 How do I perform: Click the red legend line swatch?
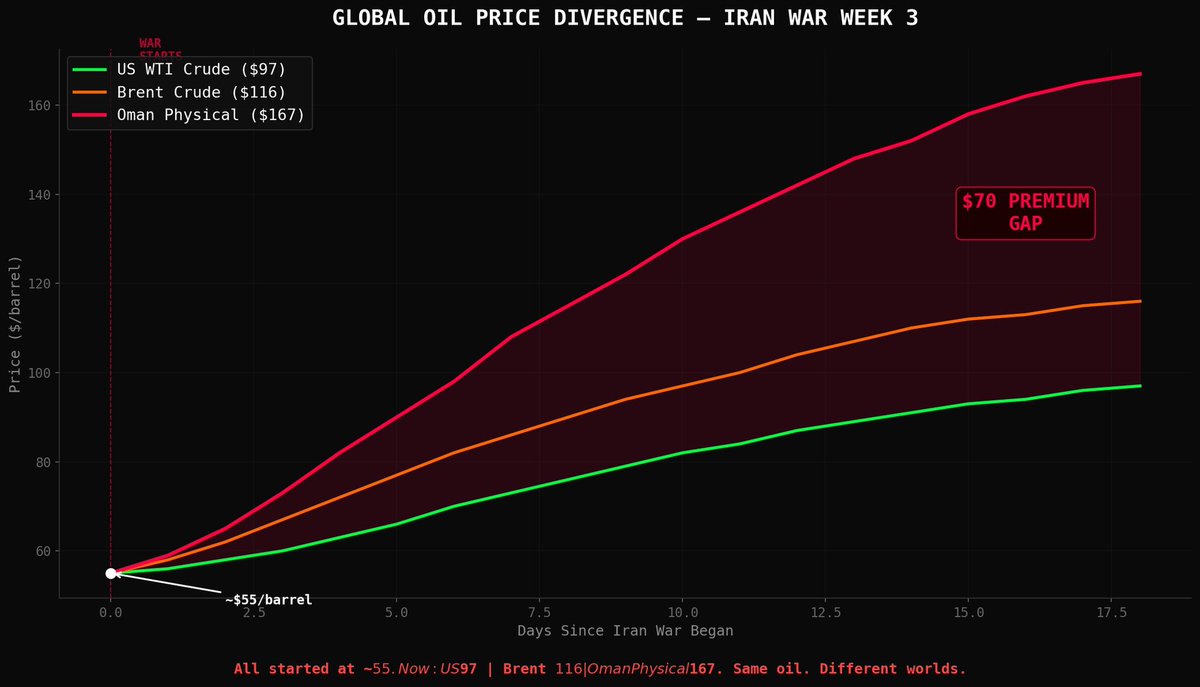[90, 115]
